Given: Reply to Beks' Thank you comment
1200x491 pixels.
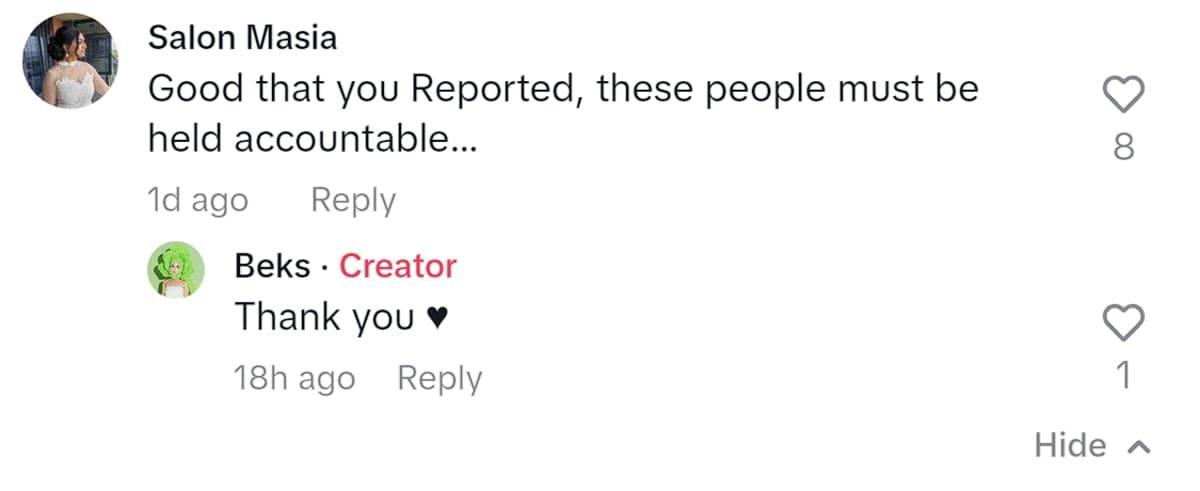Looking at the screenshot, I should (439, 379).
